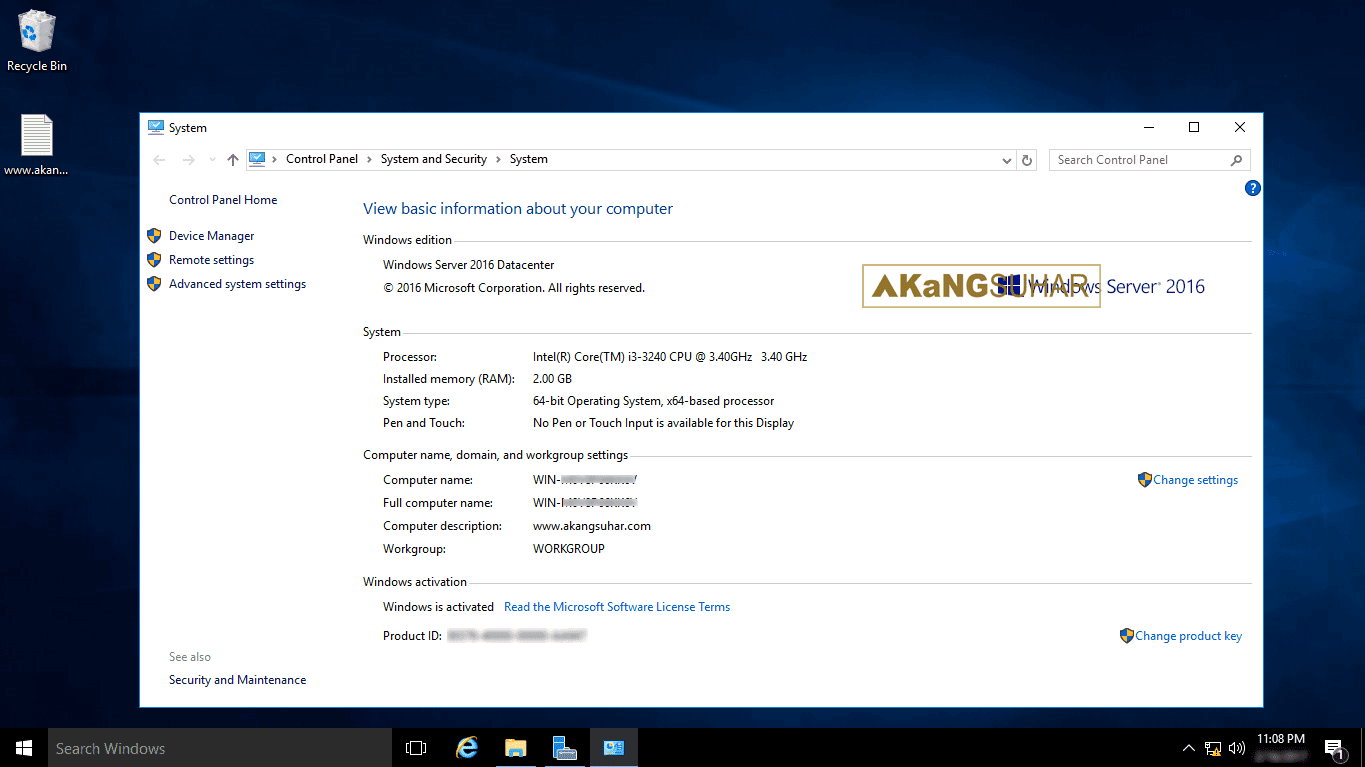Open Security and Maintenance under See also
Image resolution: width=1365 pixels, height=767 pixels.
(x=237, y=679)
